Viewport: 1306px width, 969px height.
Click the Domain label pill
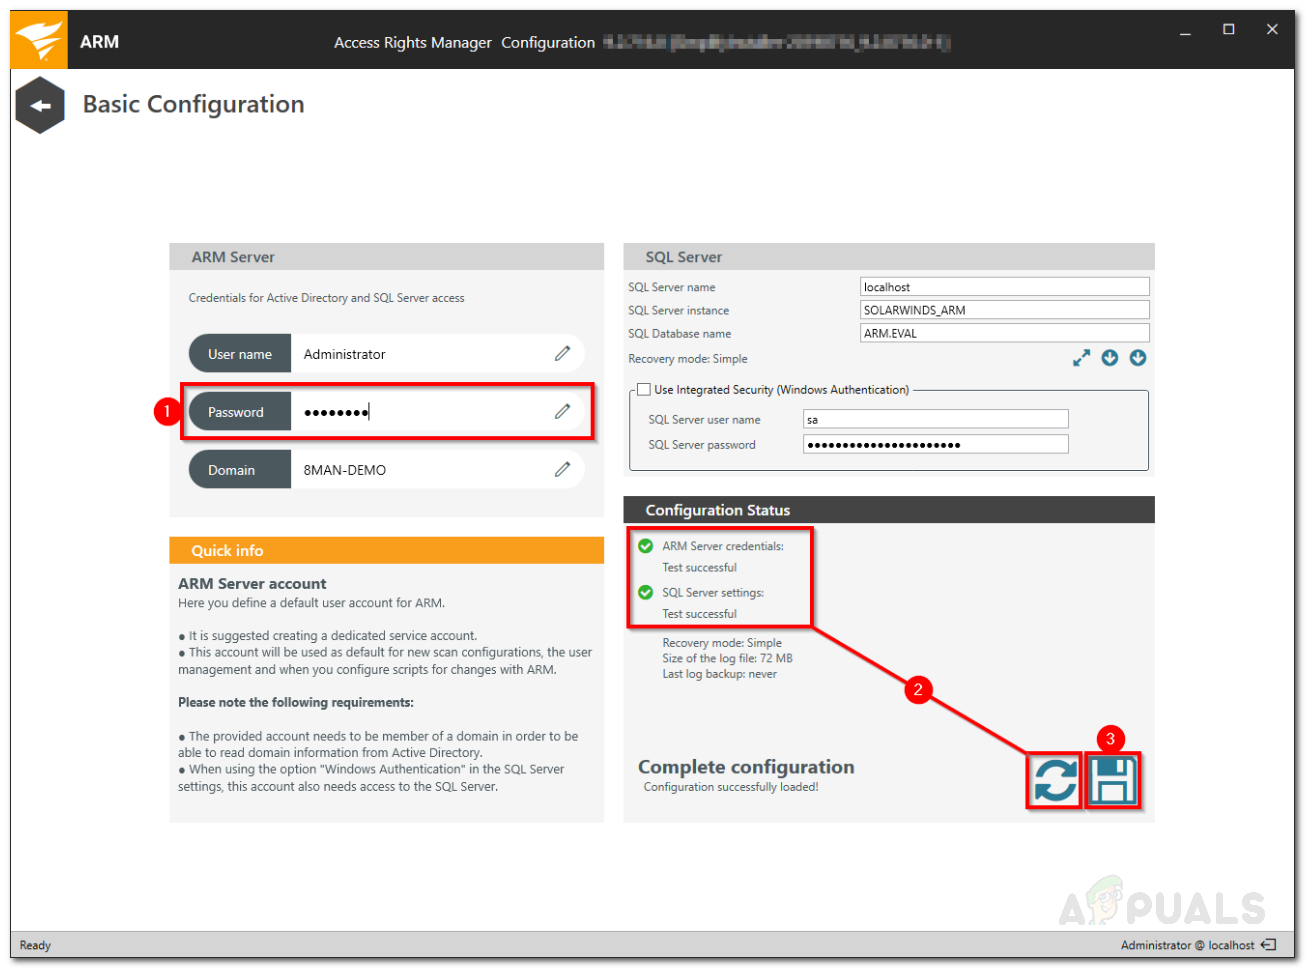[240, 469]
